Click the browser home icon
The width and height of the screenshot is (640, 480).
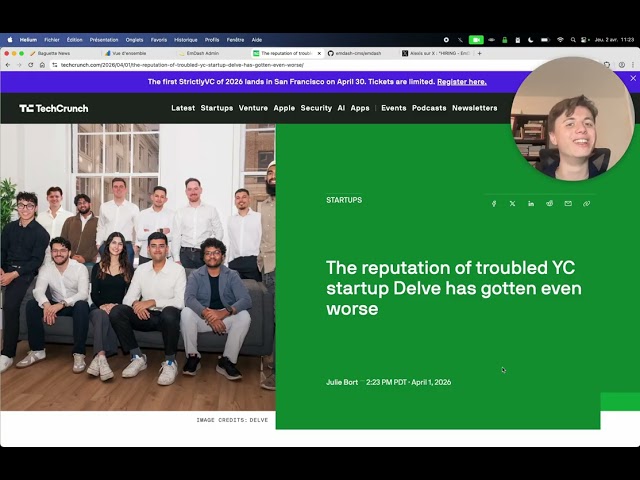(42, 65)
